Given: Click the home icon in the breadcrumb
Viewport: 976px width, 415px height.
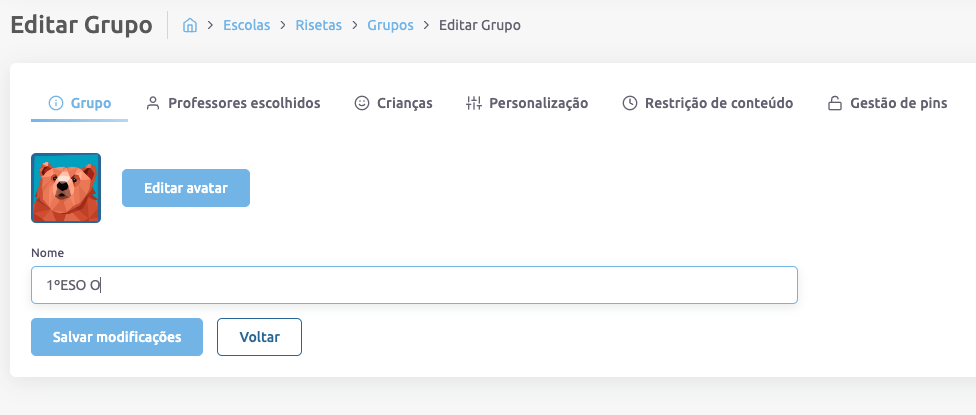Looking at the screenshot, I should pos(190,25).
